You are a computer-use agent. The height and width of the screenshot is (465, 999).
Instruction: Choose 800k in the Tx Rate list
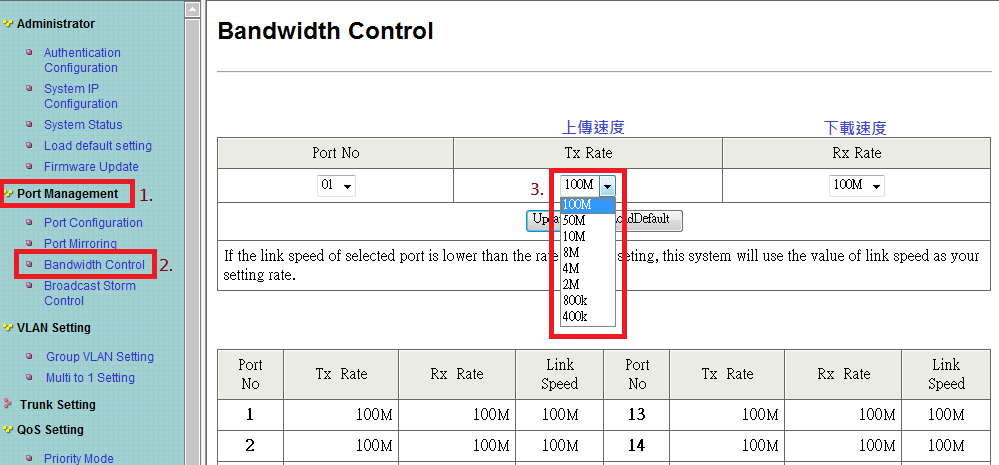[575, 300]
